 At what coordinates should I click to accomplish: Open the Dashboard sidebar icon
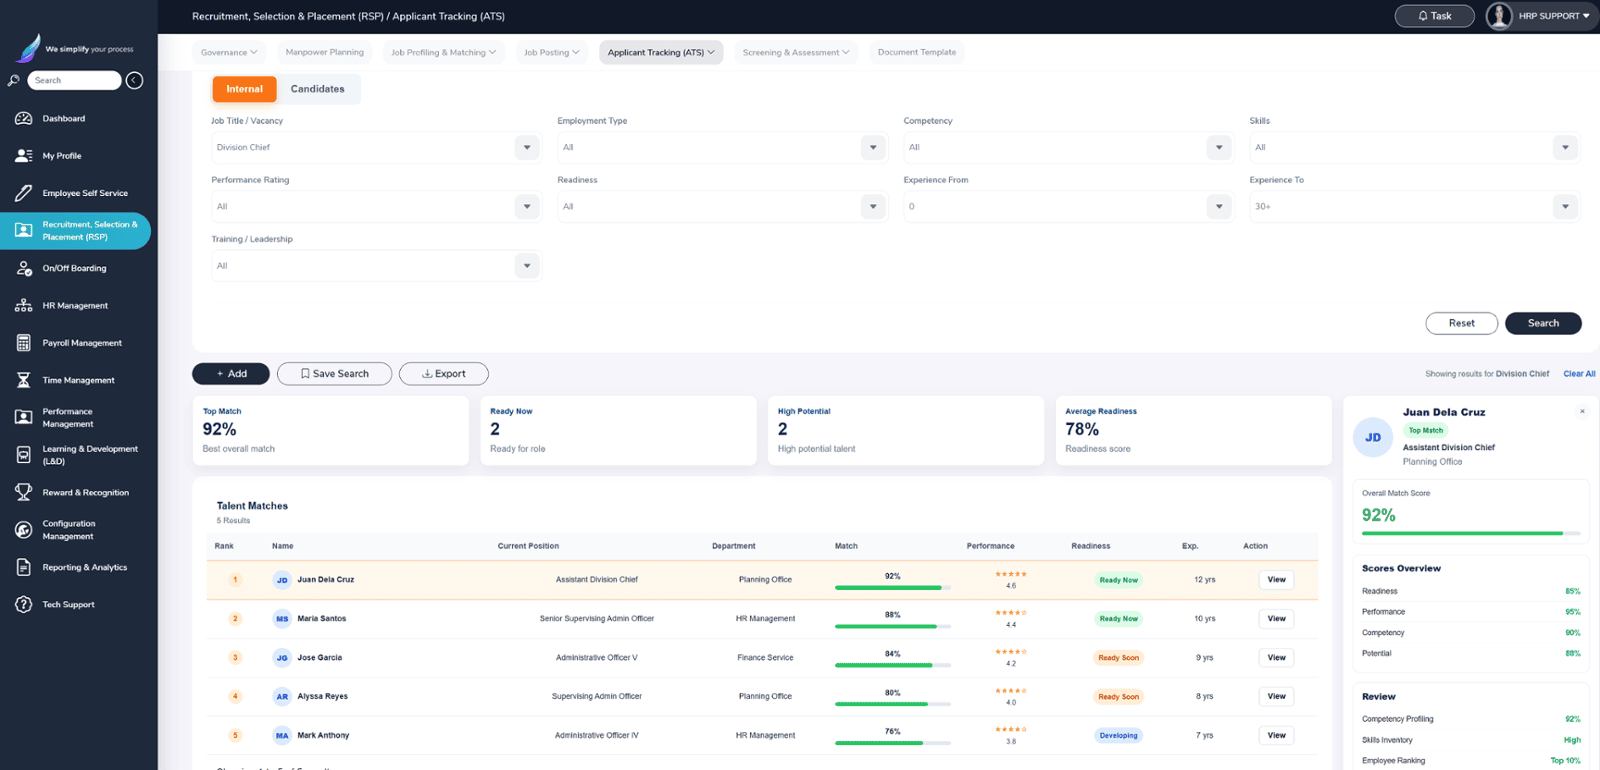coord(24,118)
